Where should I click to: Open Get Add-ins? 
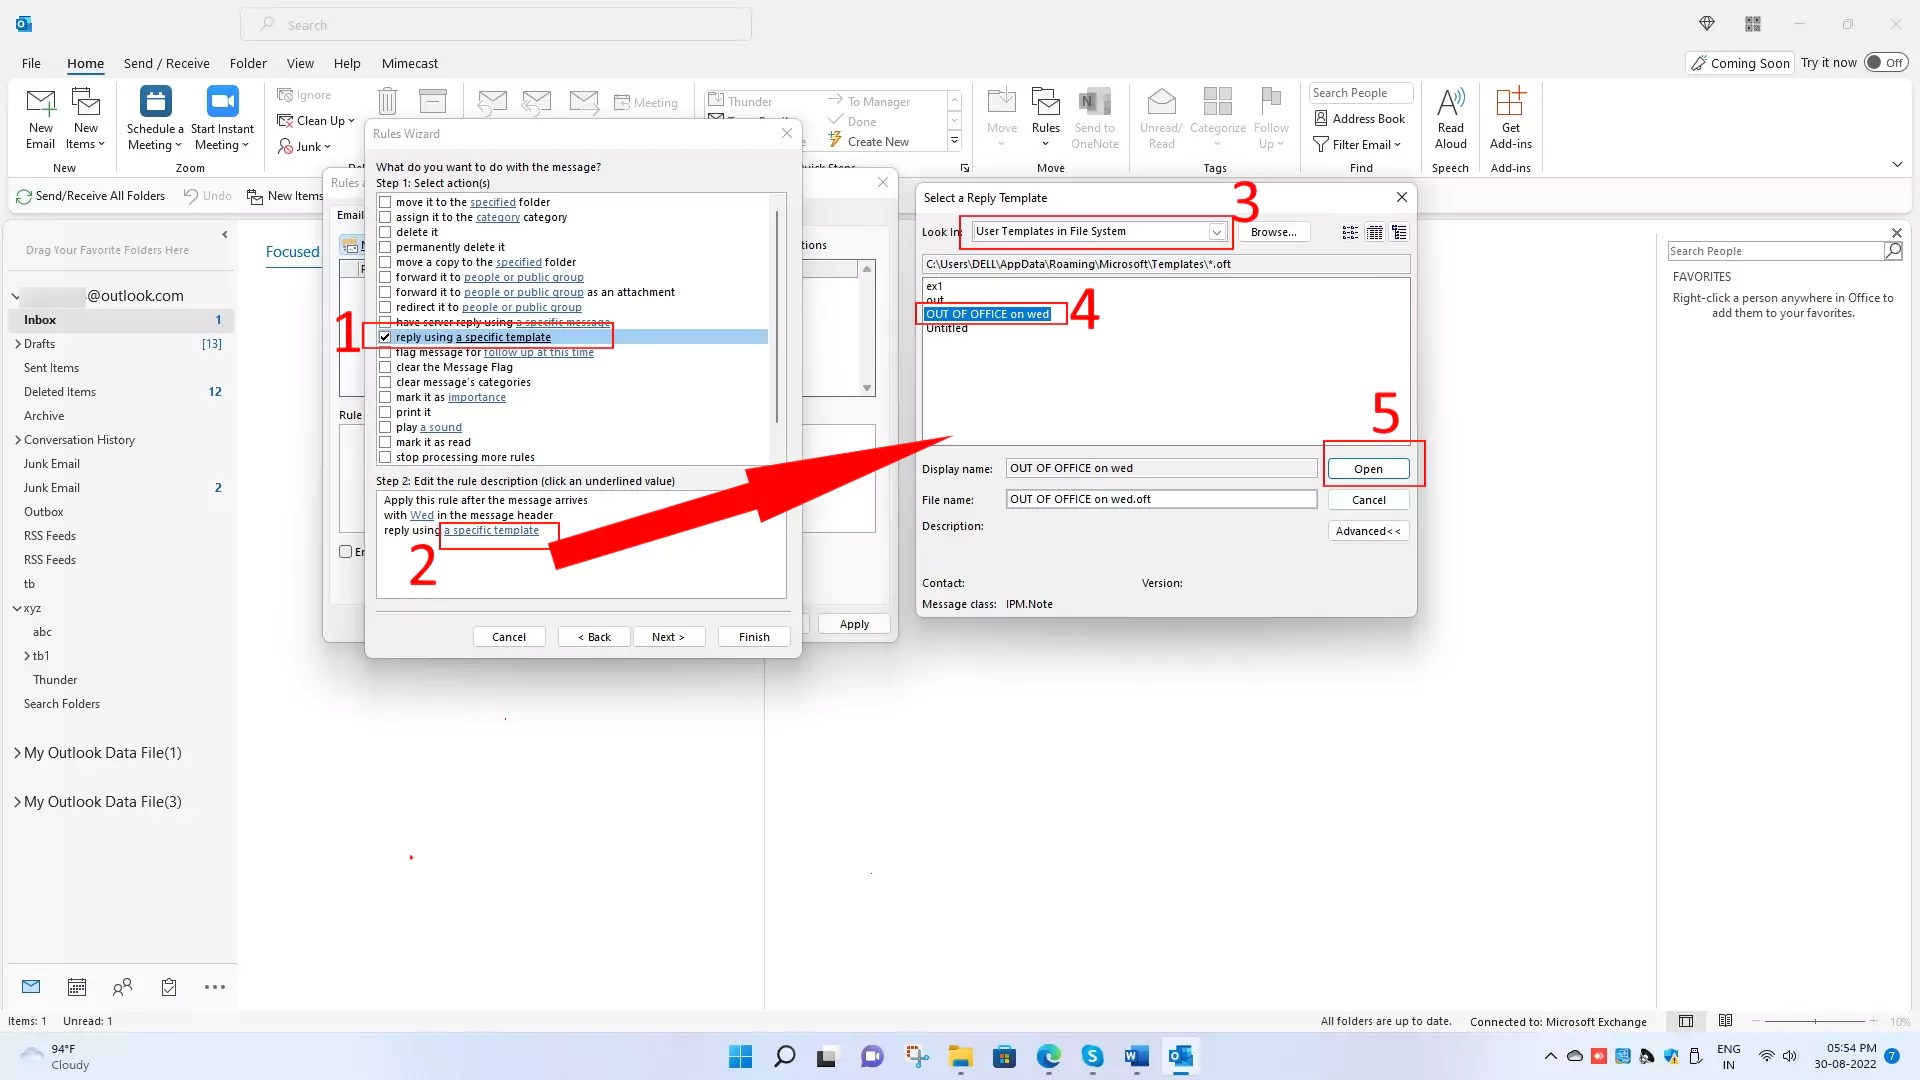coord(1511,115)
